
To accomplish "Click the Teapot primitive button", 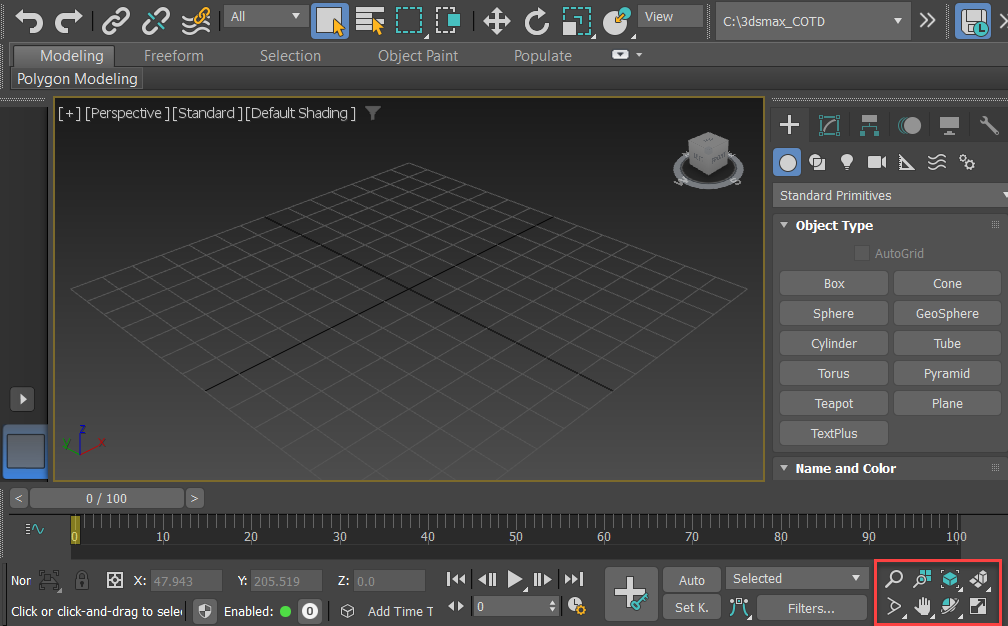I will click(x=833, y=404).
